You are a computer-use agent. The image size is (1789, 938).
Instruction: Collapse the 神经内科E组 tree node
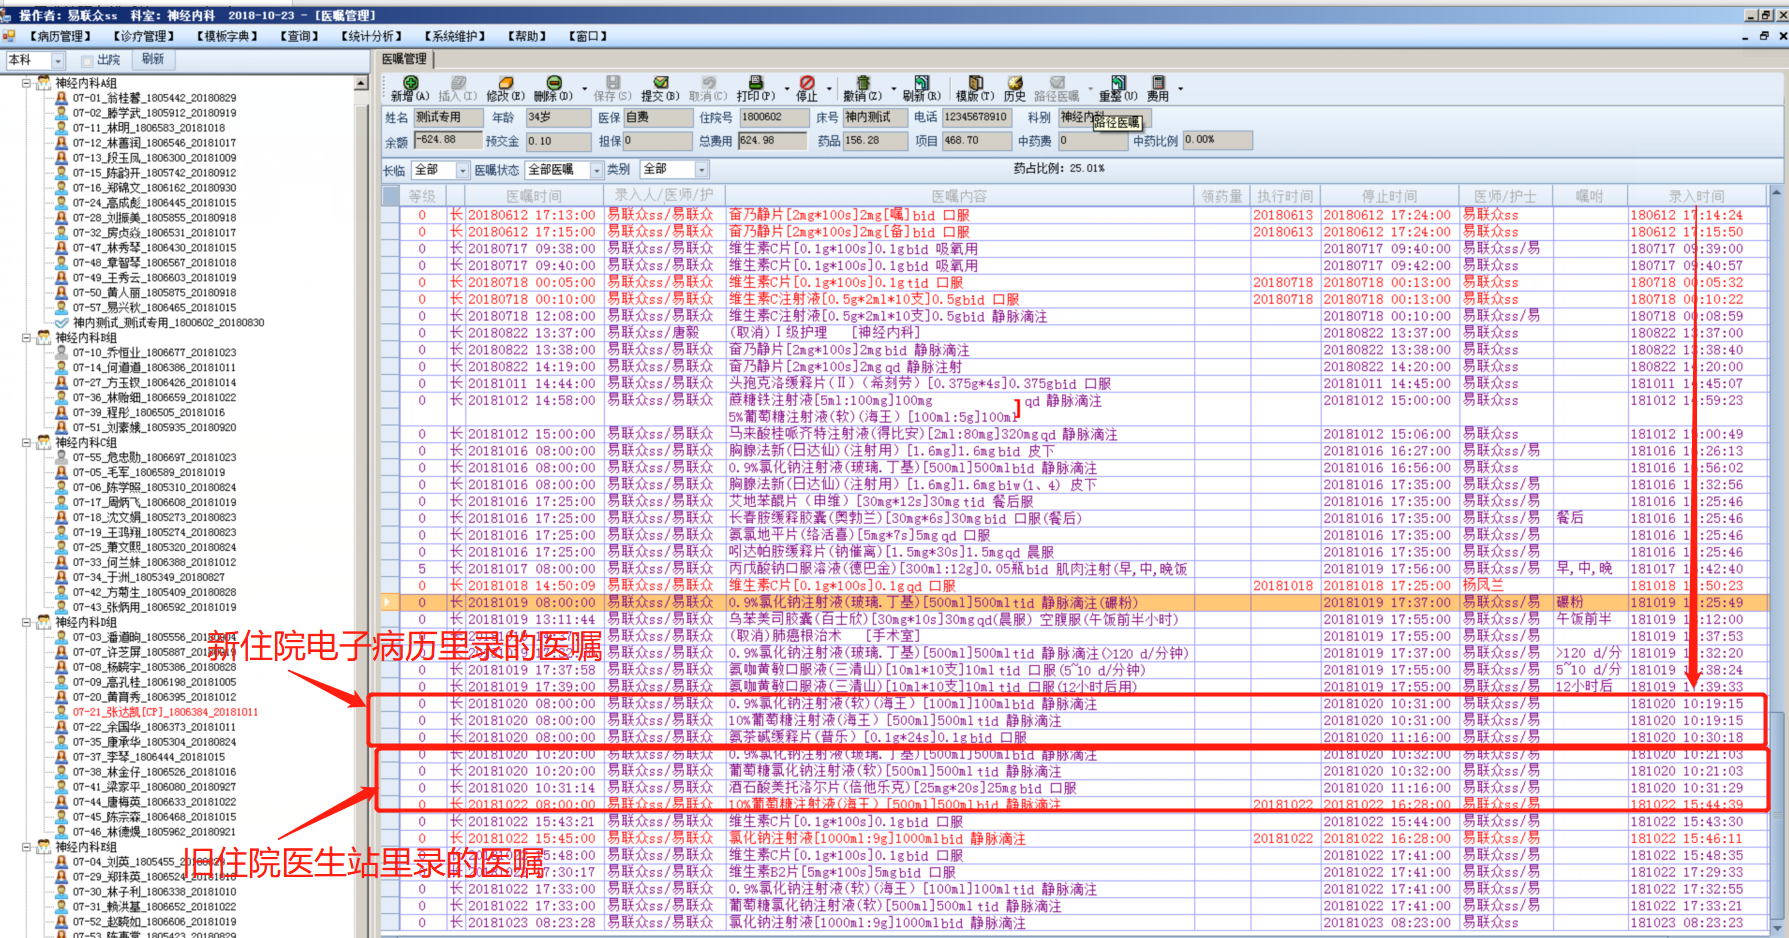(26, 847)
